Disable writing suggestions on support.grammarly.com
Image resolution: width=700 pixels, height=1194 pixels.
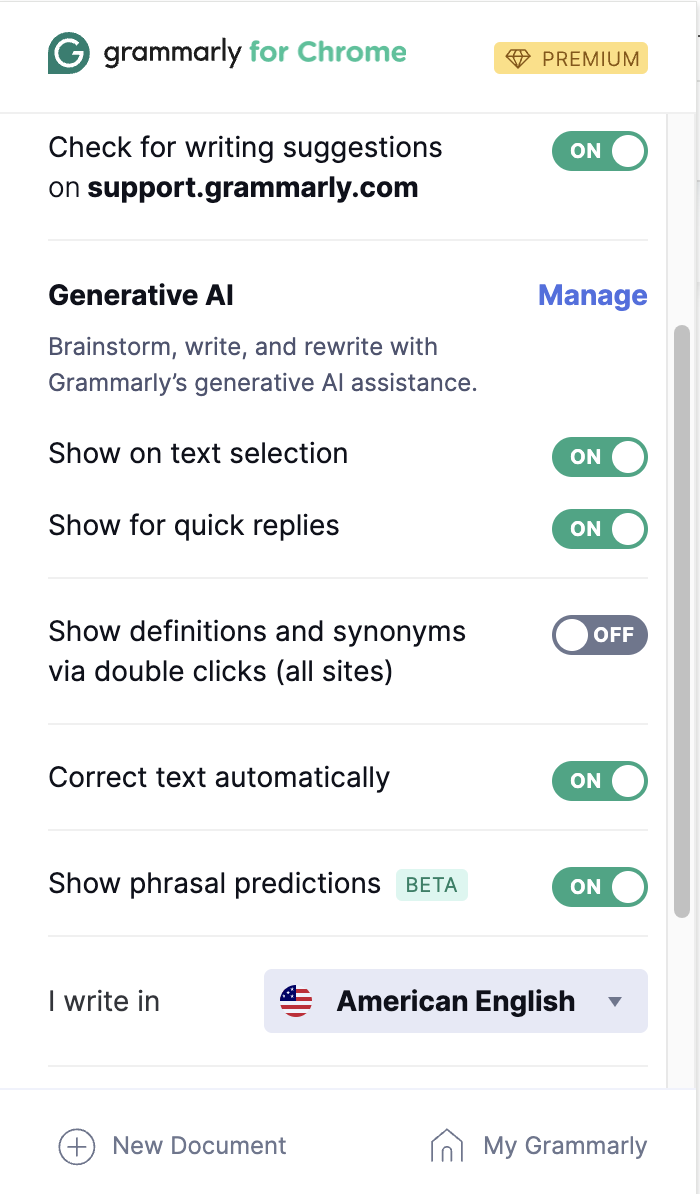600,152
